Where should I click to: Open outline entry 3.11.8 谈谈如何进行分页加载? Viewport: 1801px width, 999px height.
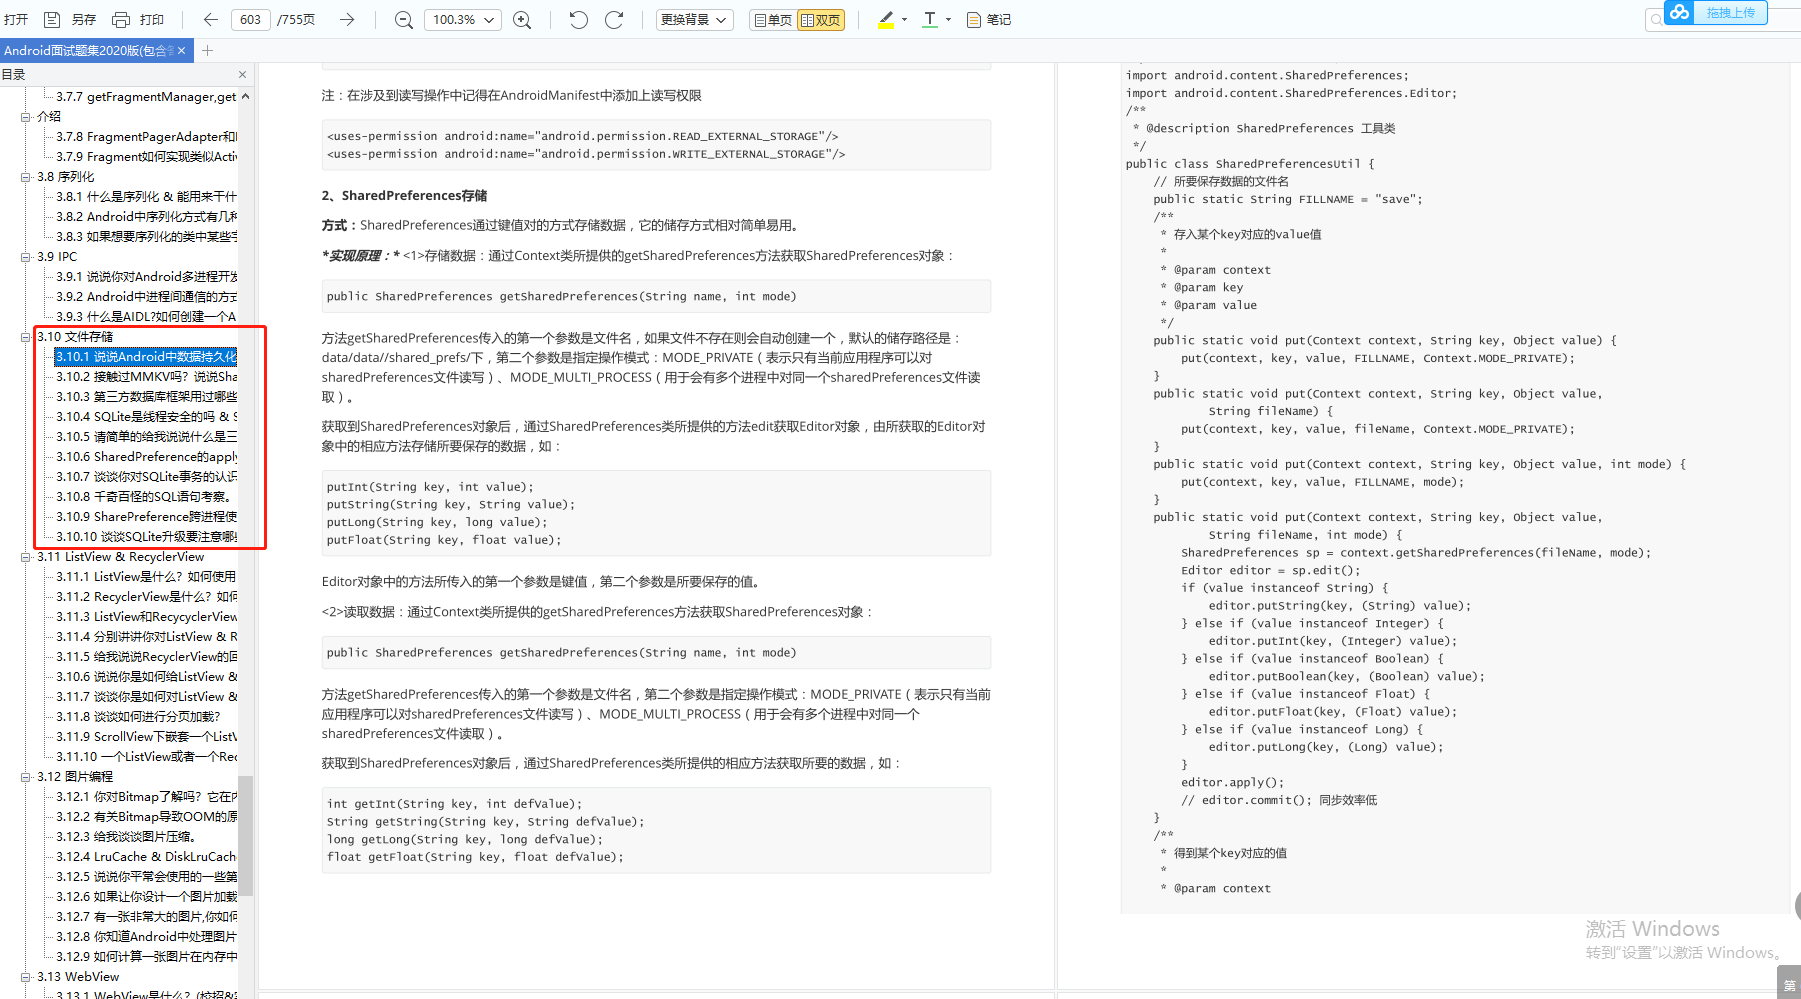coord(138,717)
